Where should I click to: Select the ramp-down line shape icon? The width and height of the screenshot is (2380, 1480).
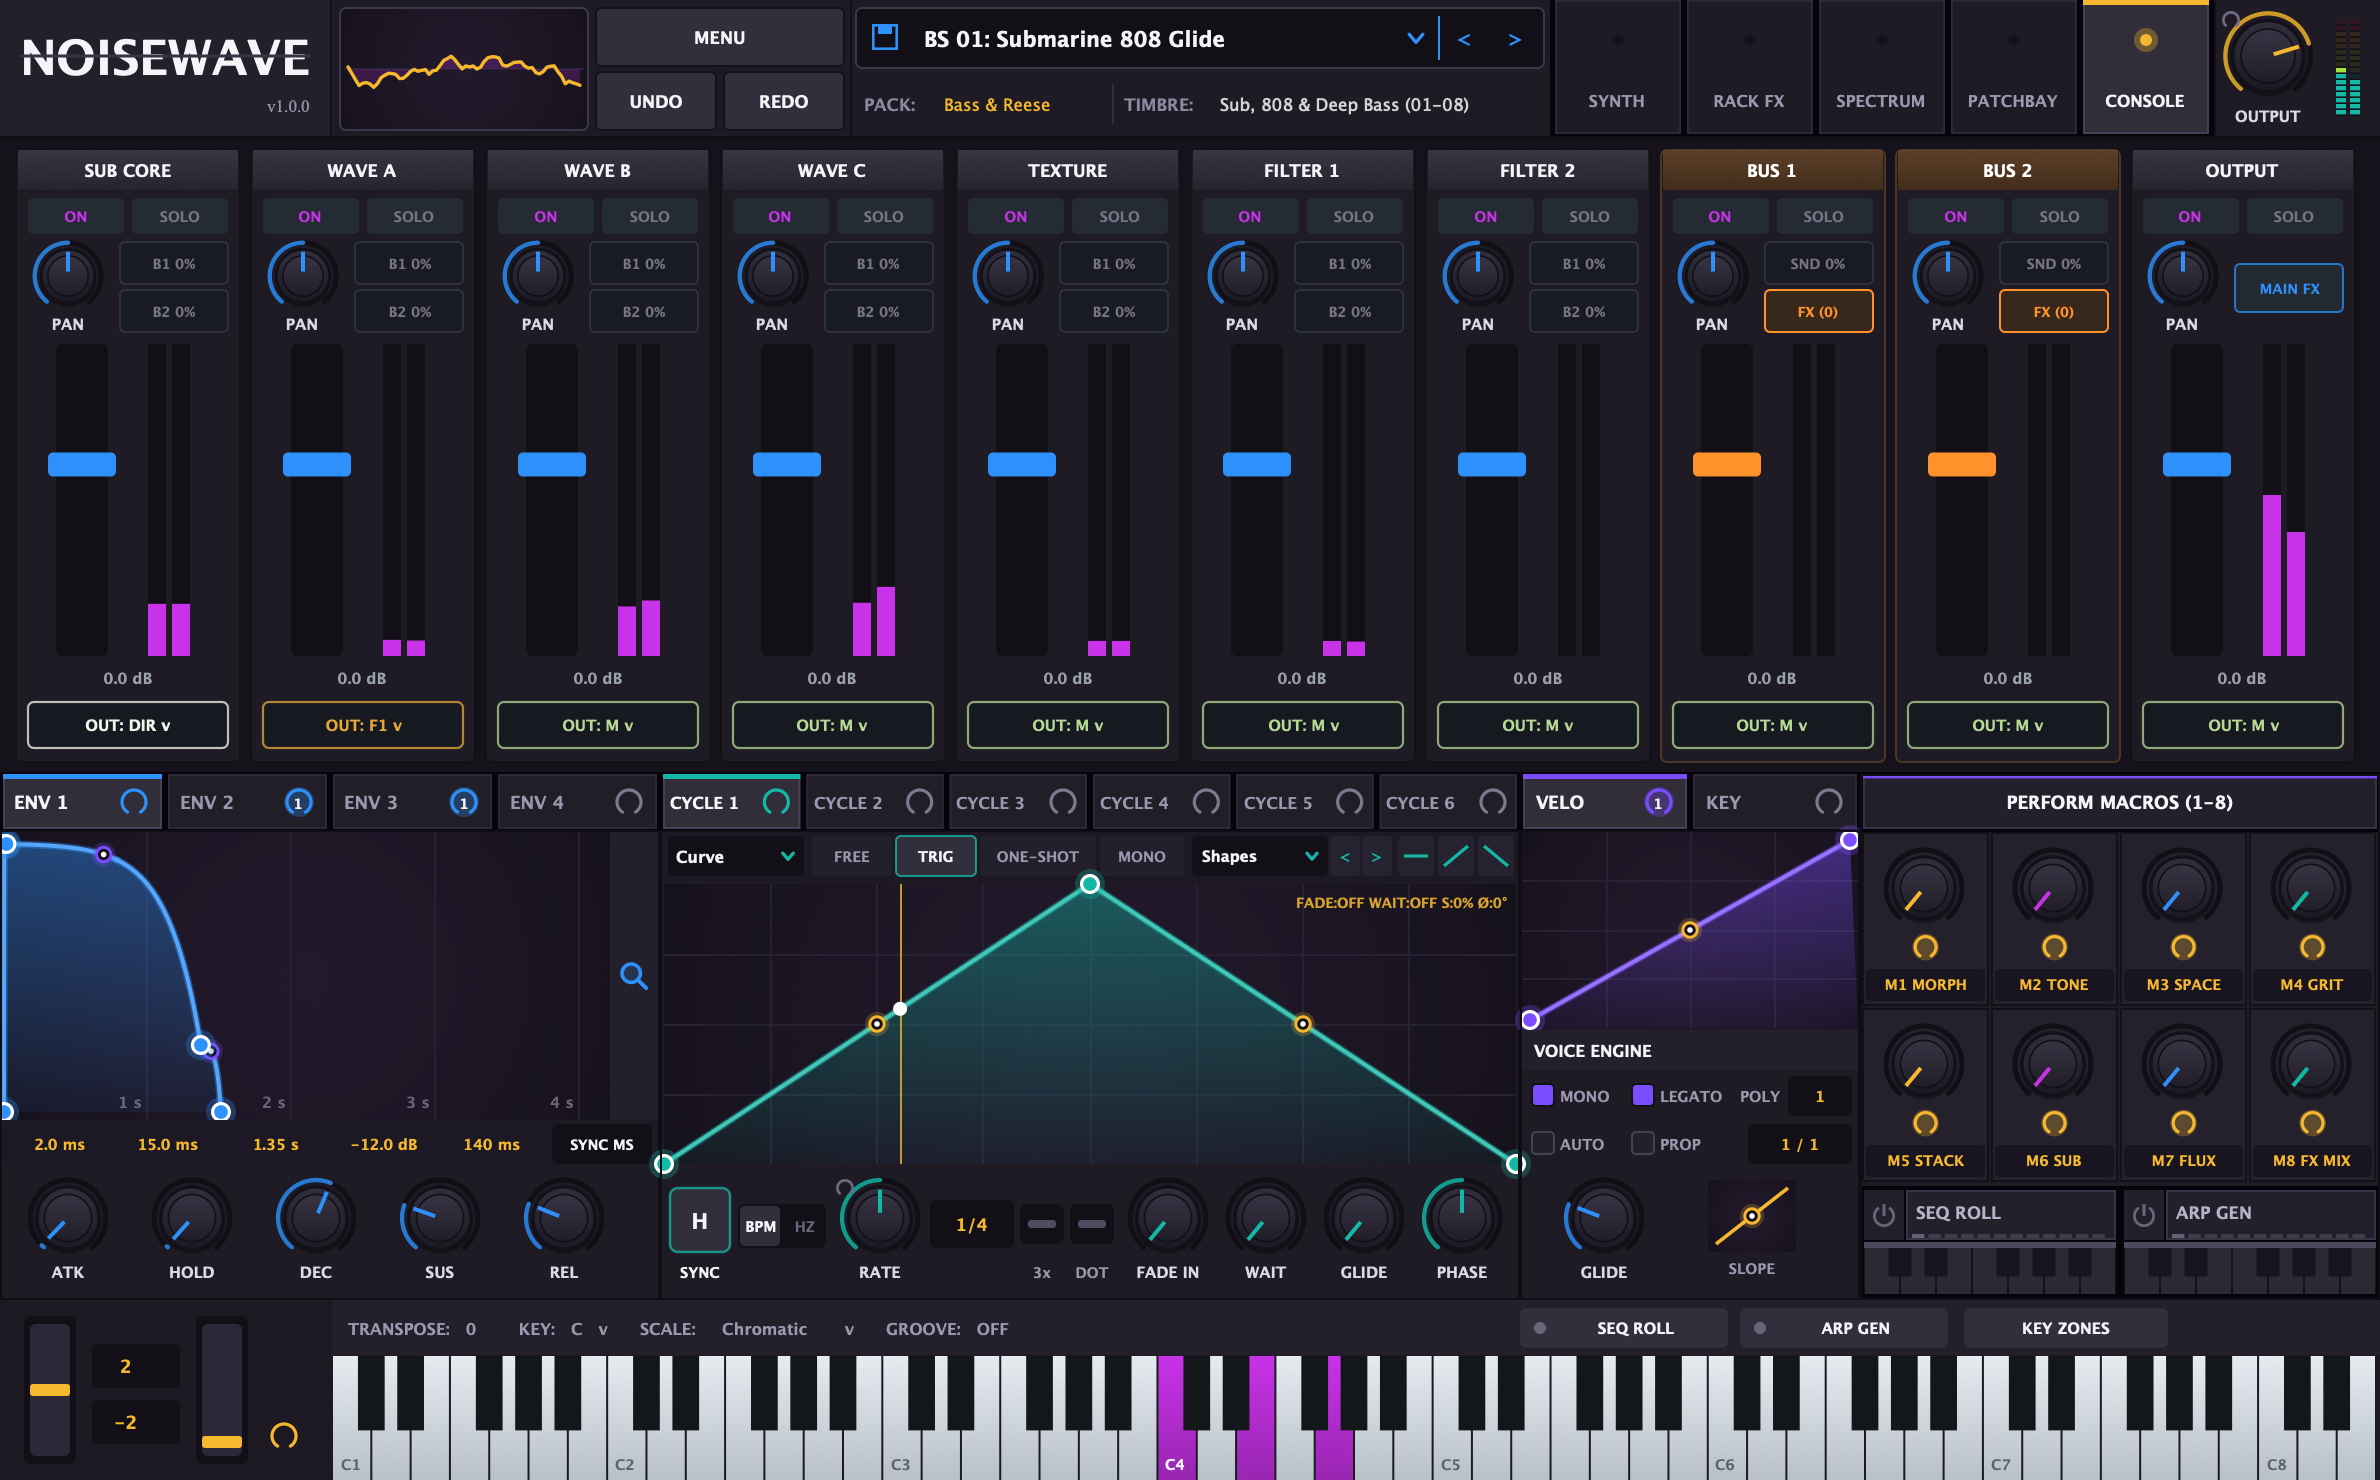coord(1496,856)
